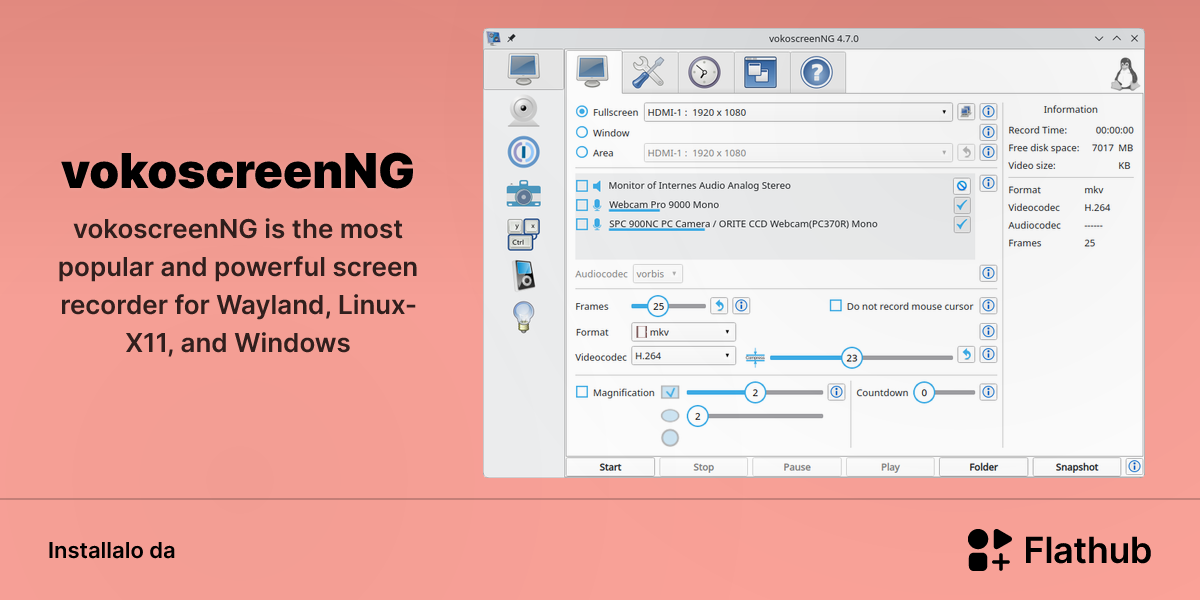The image size is (1200, 600).
Task: Open the light bulb sidebar section
Action: (524, 316)
